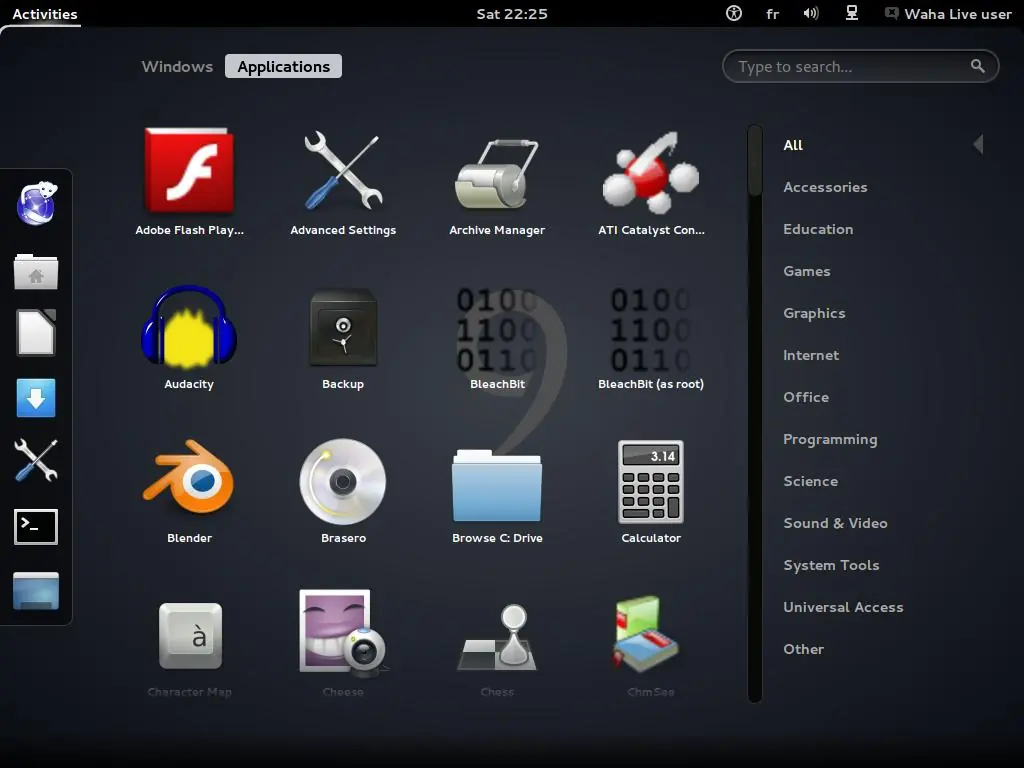
Task: Open the fr keyboard layout menu
Action: coord(773,14)
